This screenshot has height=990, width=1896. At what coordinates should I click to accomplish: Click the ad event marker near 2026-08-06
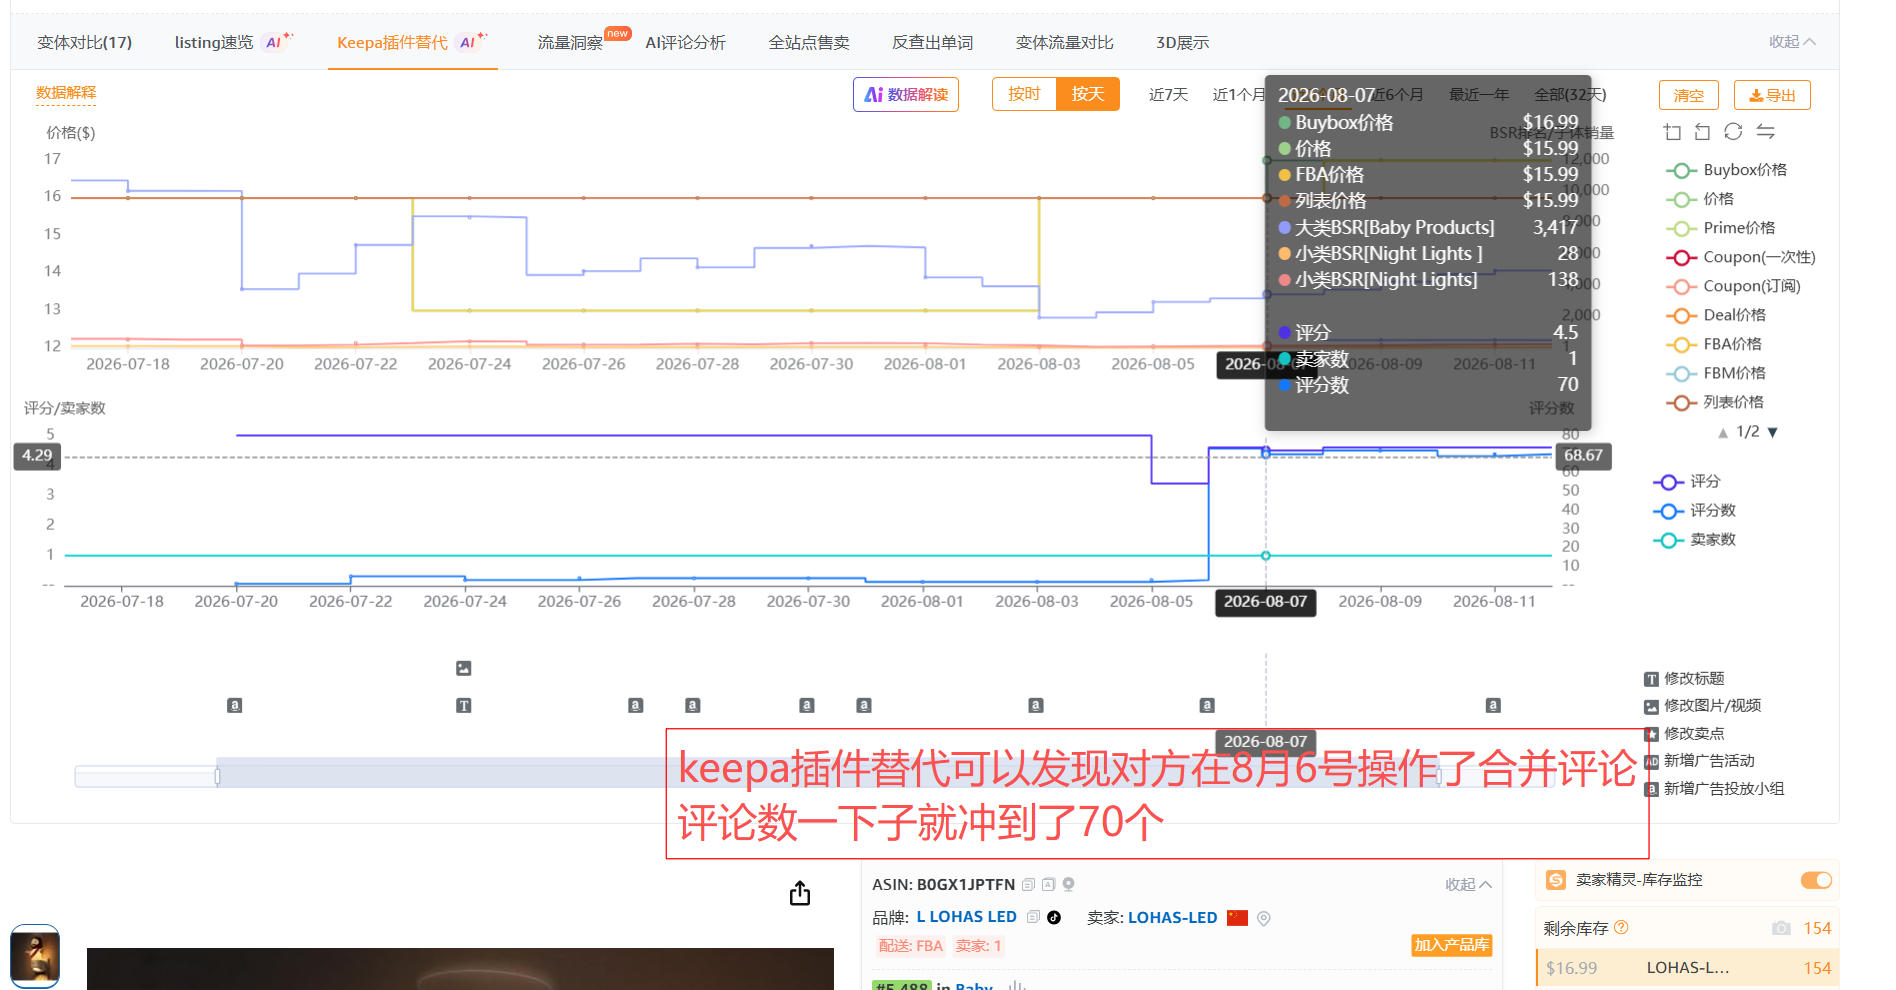coord(1207,705)
